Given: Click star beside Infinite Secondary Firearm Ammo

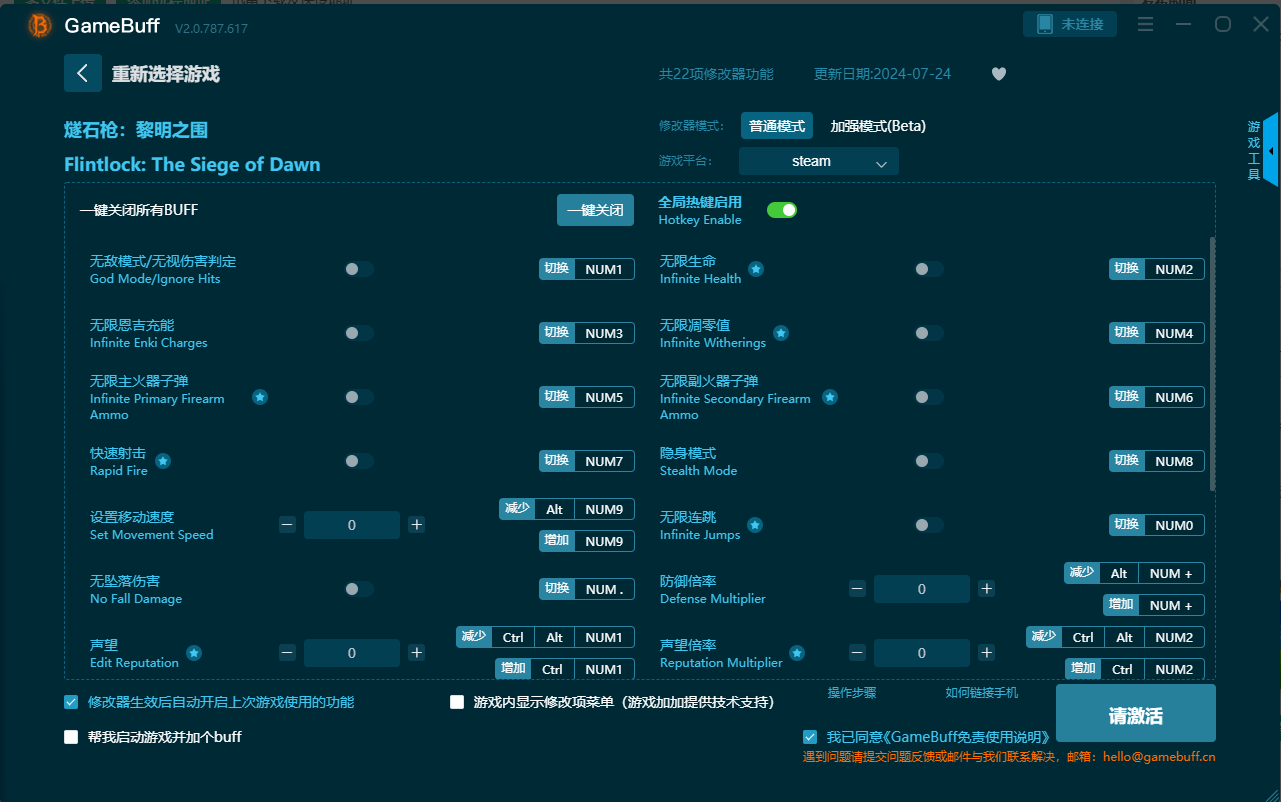Looking at the screenshot, I should (830, 397).
